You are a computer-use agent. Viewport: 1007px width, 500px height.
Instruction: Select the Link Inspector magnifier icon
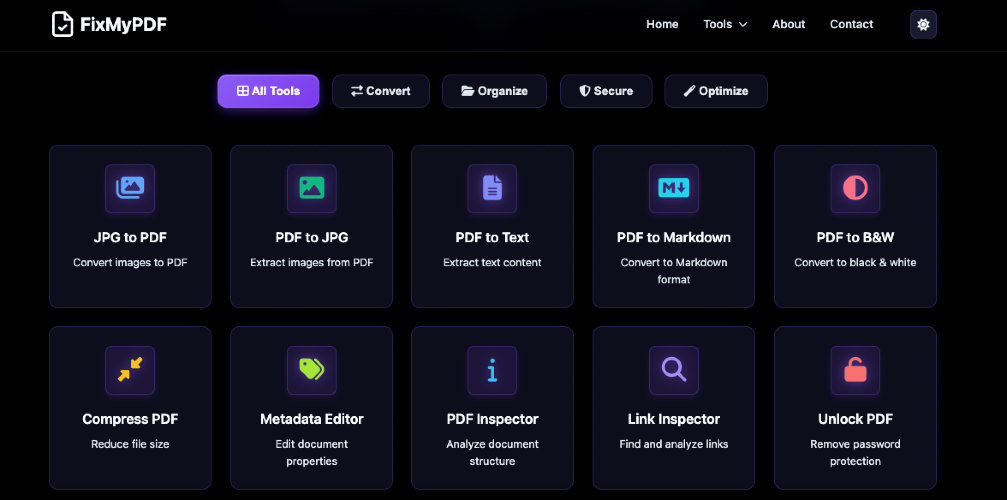(x=674, y=370)
